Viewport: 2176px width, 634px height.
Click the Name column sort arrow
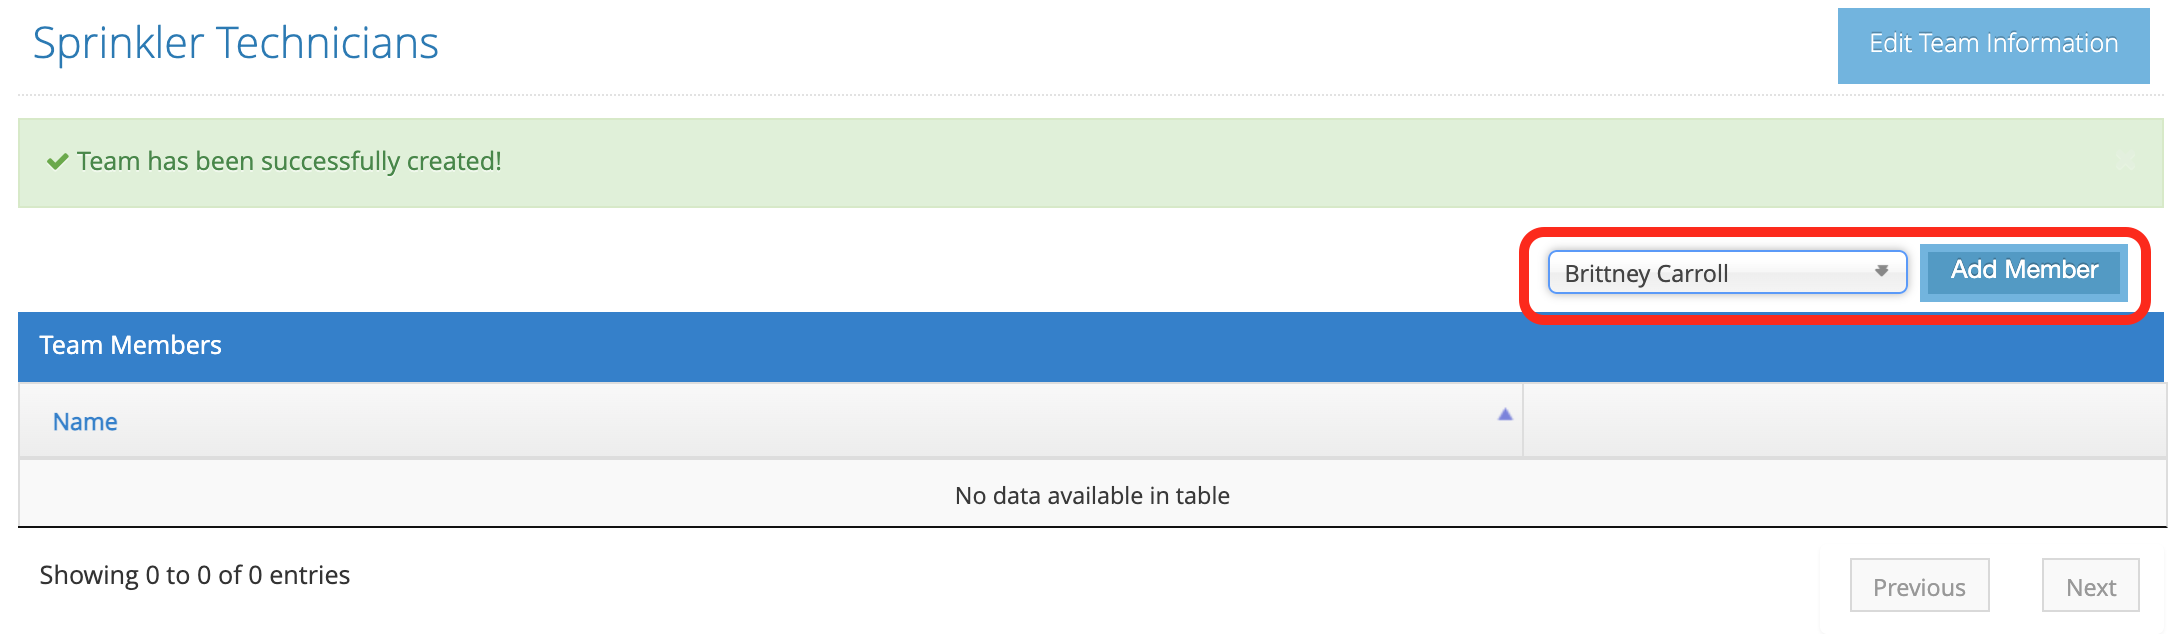click(1504, 415)
